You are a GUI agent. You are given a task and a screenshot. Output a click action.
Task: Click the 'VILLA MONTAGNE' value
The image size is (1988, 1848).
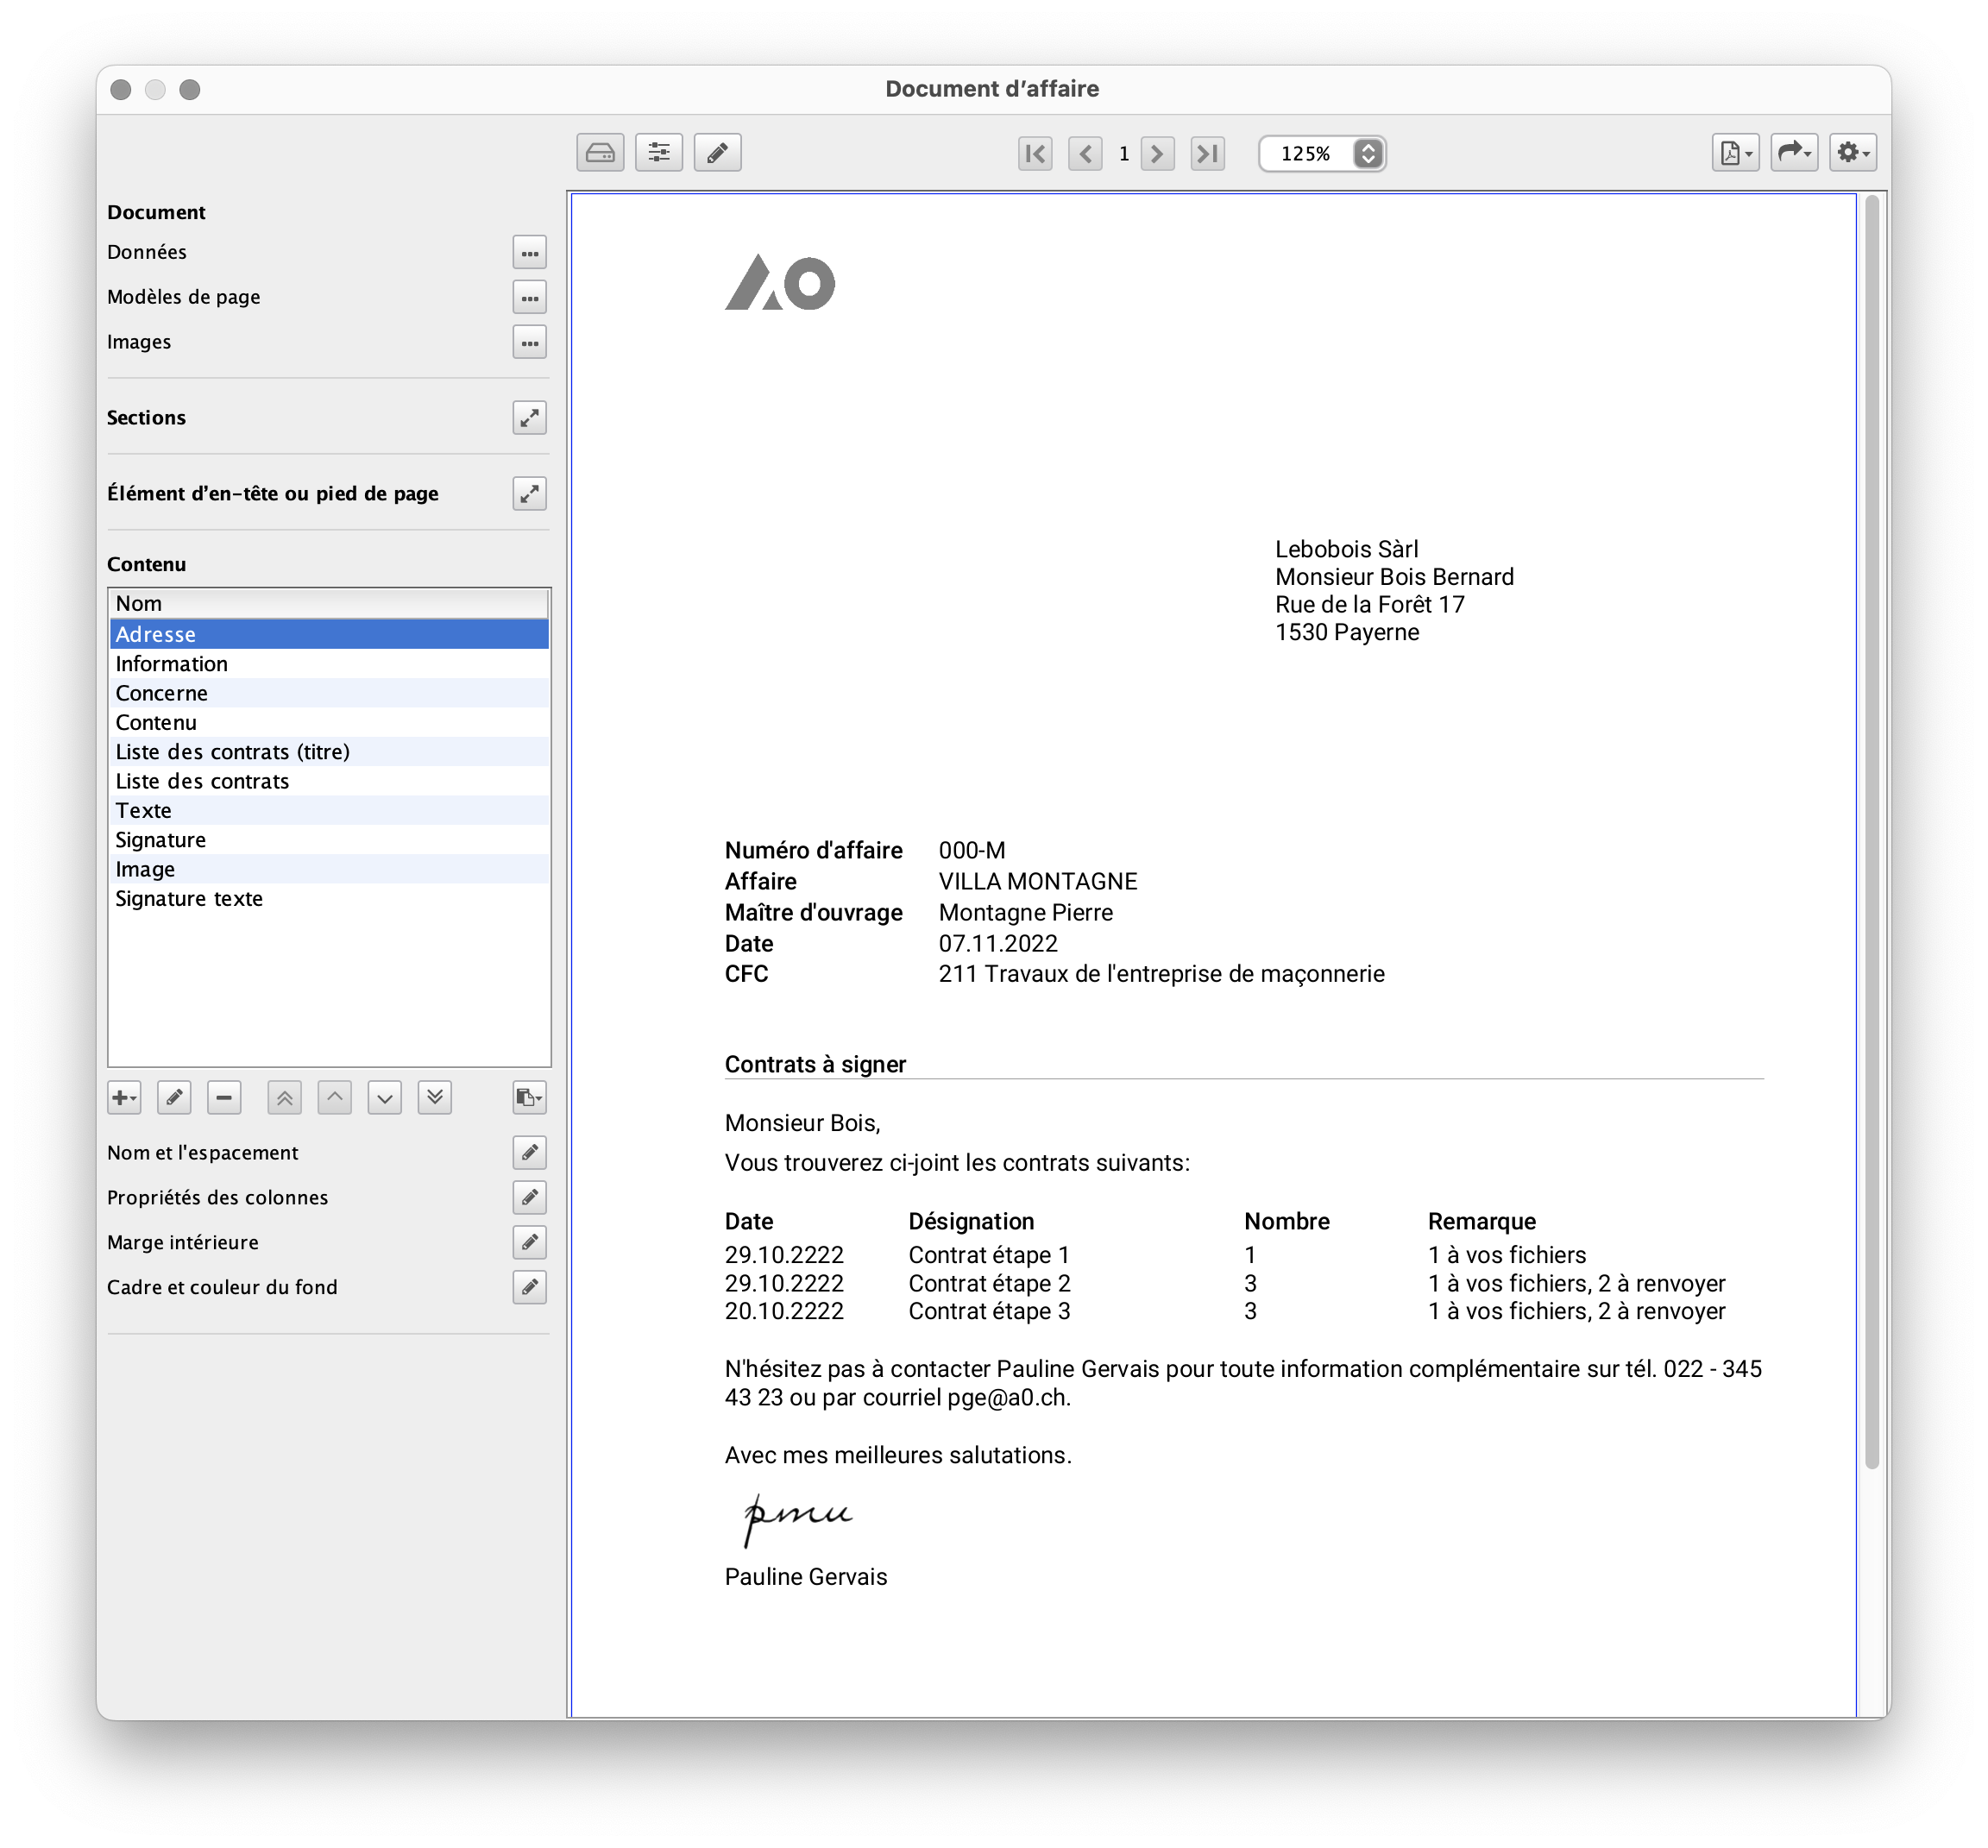click(1038, 881)
